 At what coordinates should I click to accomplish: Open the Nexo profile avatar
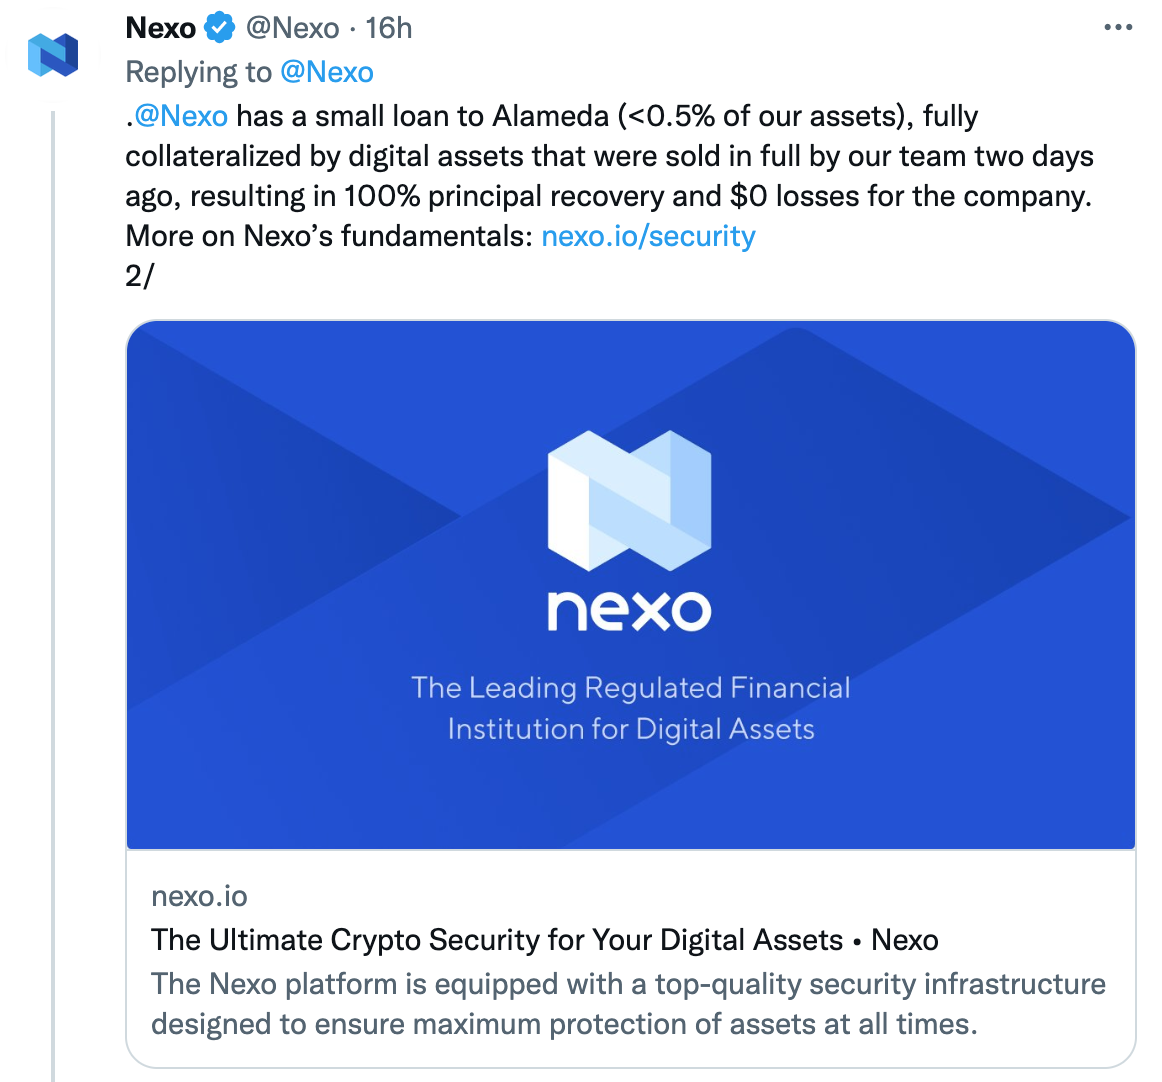[53, 56]
